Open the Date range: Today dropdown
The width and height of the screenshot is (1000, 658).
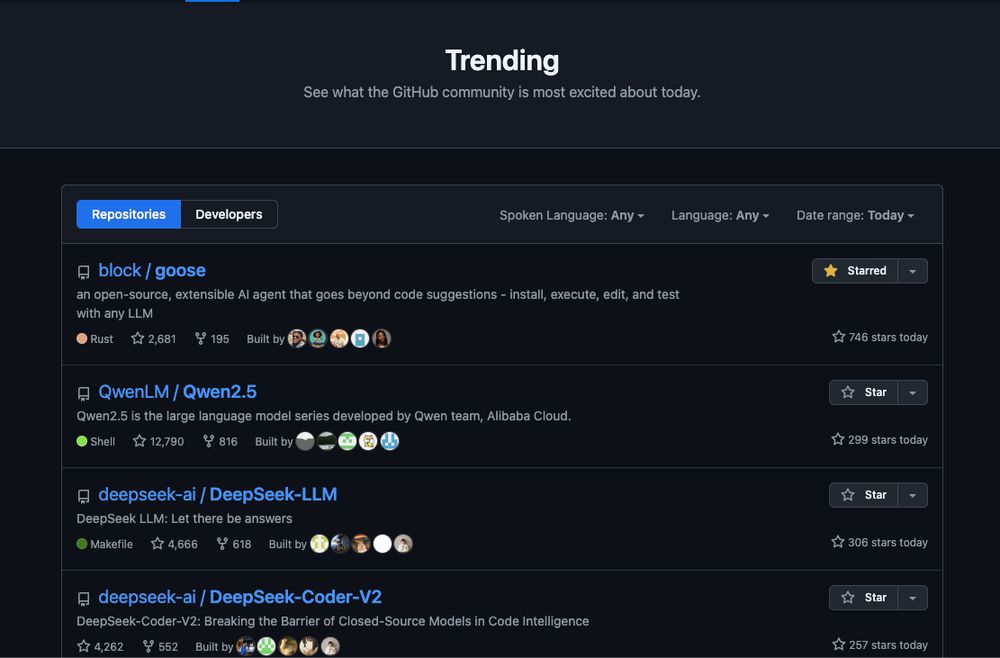[x=855, y=216]
